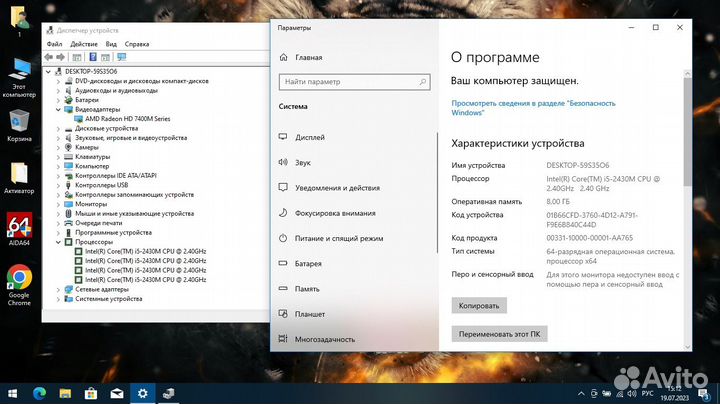The height and width of the screenshot is (404, 720).
Task: Open Mail app from taskbar
Action: (117, 393)
